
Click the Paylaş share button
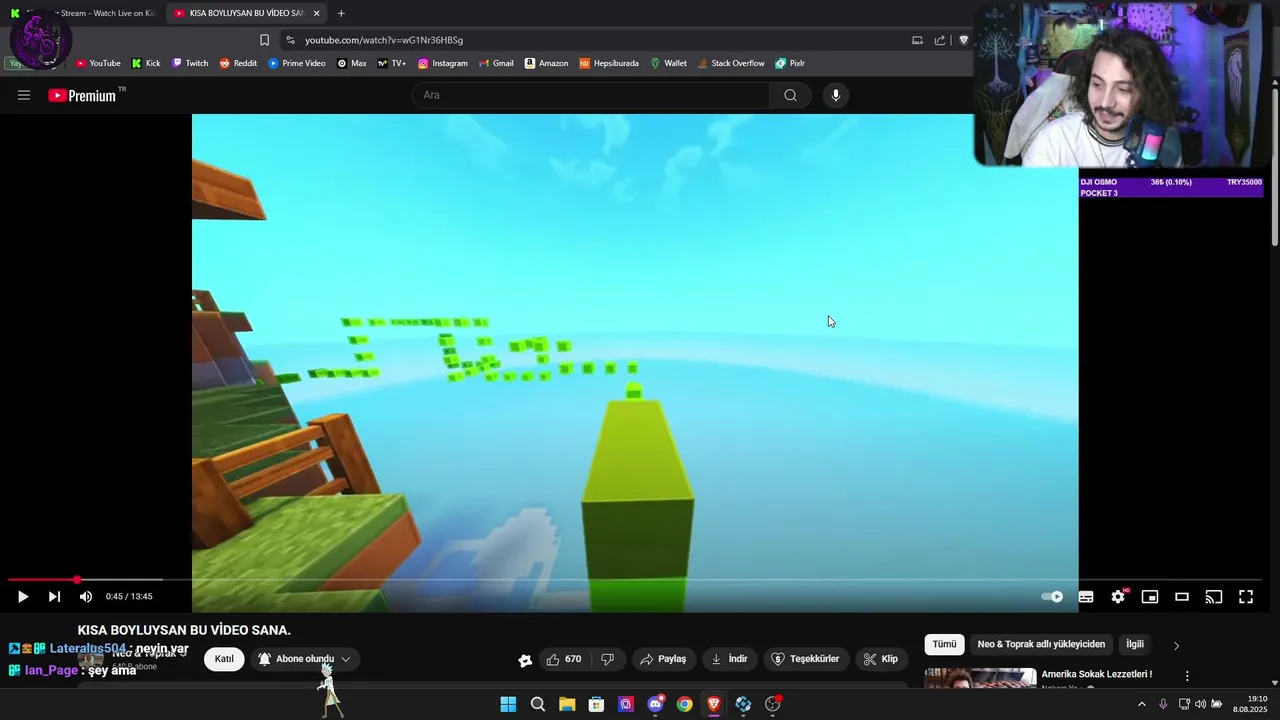click(663, 659)
